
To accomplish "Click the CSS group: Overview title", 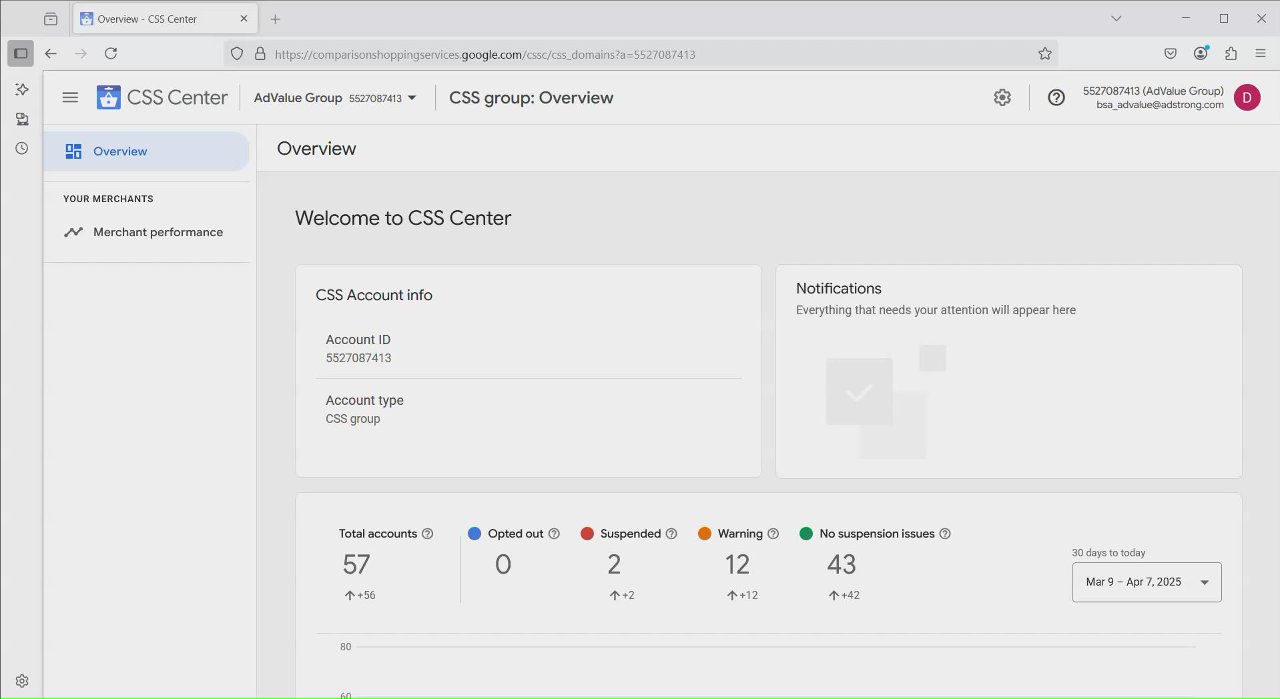I will (x=531, y=98).
